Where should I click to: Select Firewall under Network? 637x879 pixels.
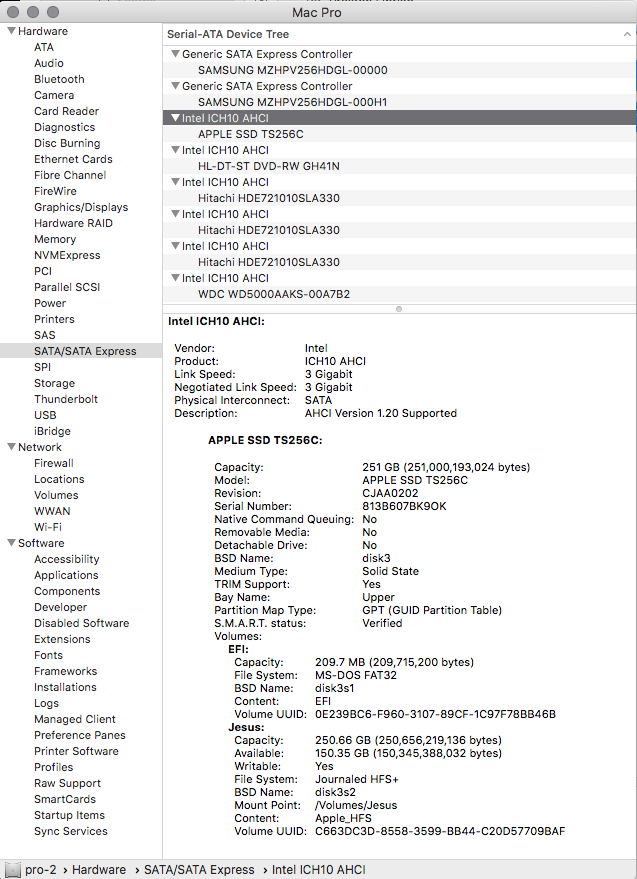tap(53, 462)
